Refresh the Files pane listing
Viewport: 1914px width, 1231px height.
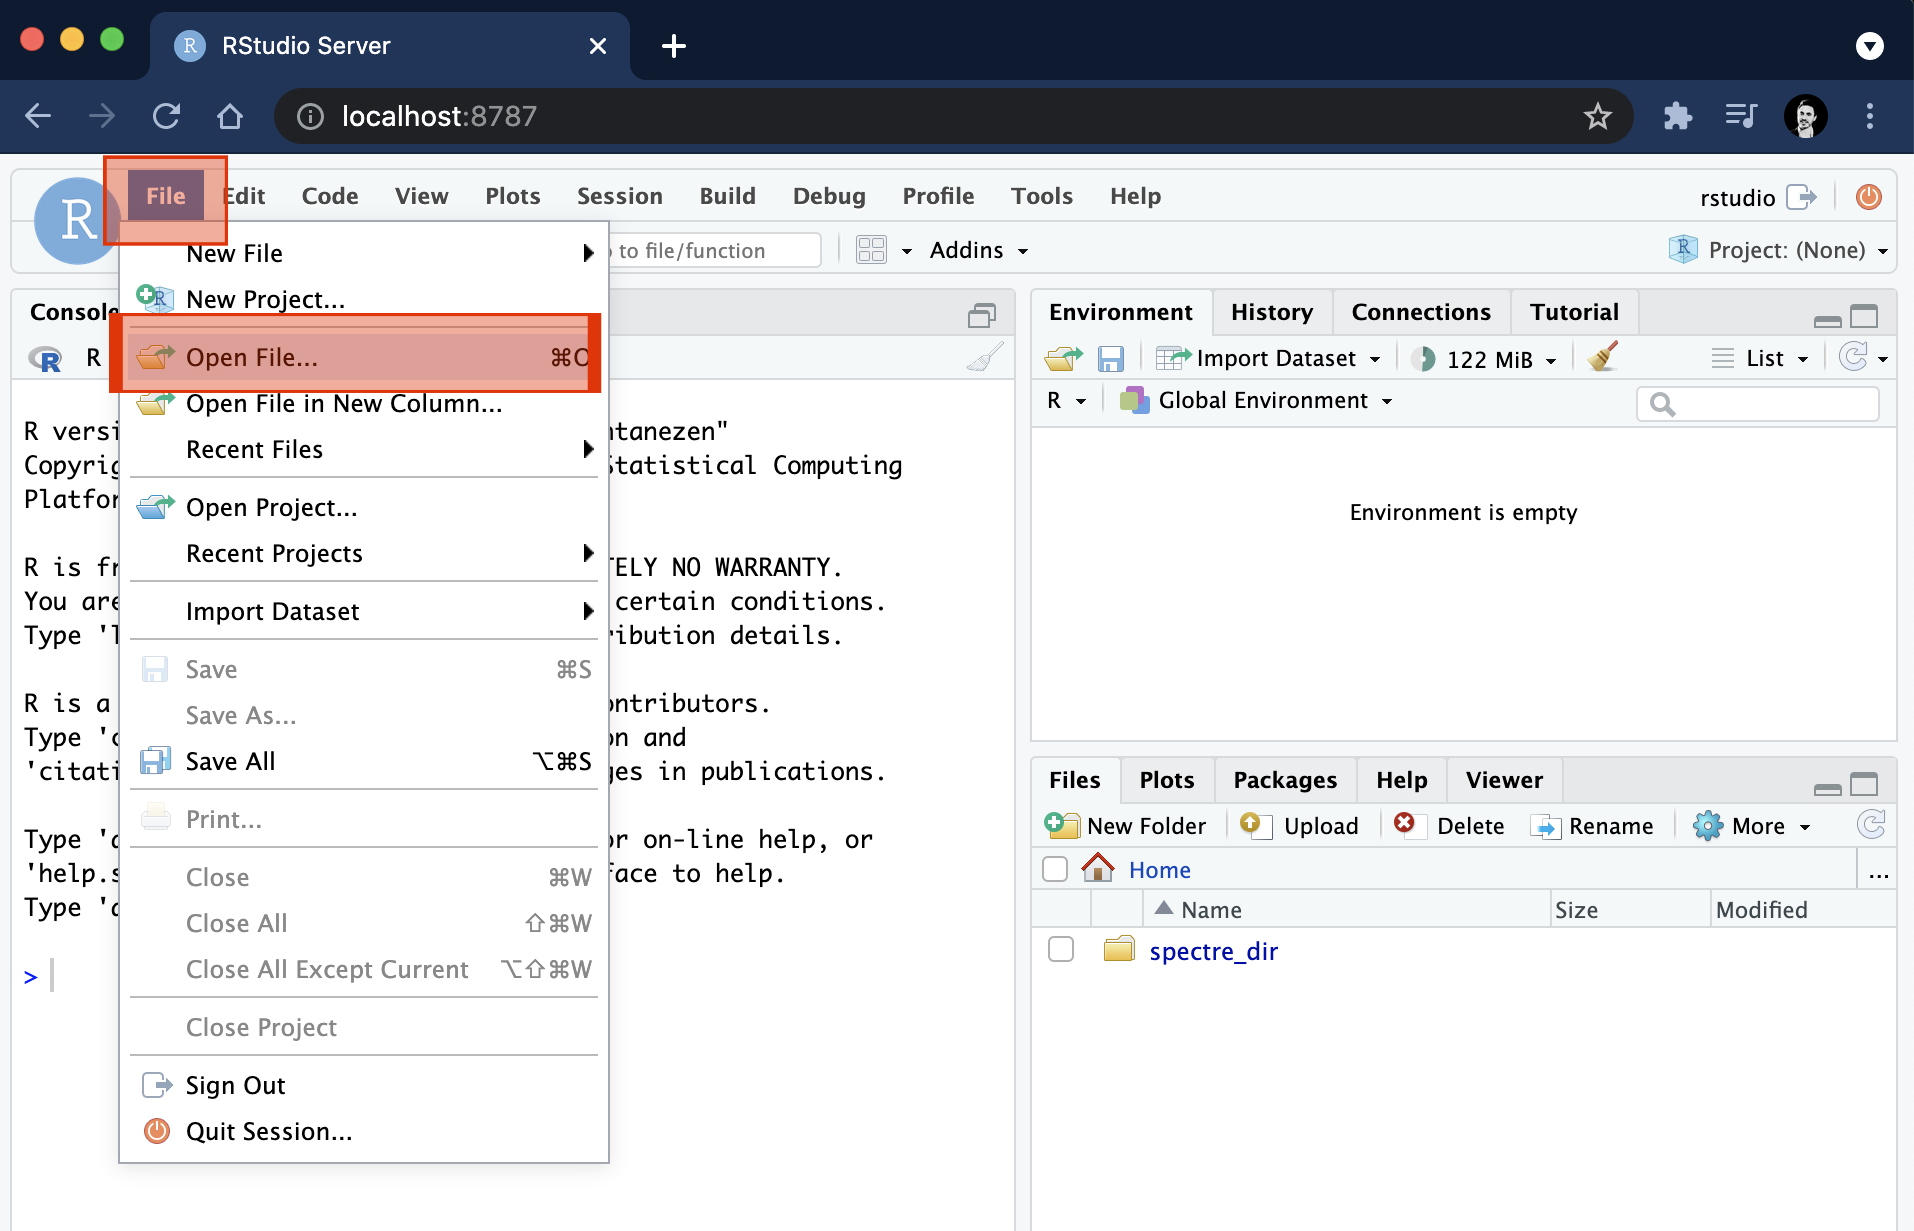click(x=1870, y=825)
